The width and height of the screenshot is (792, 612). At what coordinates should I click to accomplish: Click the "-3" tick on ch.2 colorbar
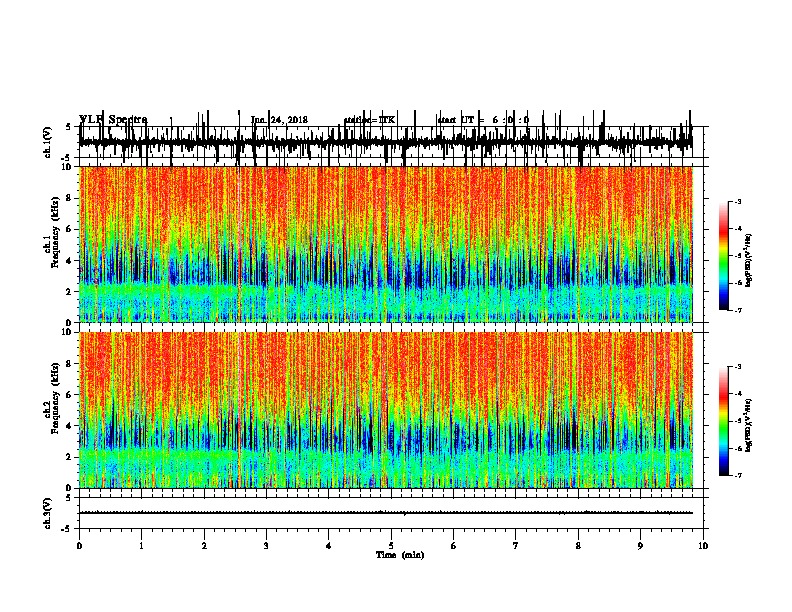[737, 367]
